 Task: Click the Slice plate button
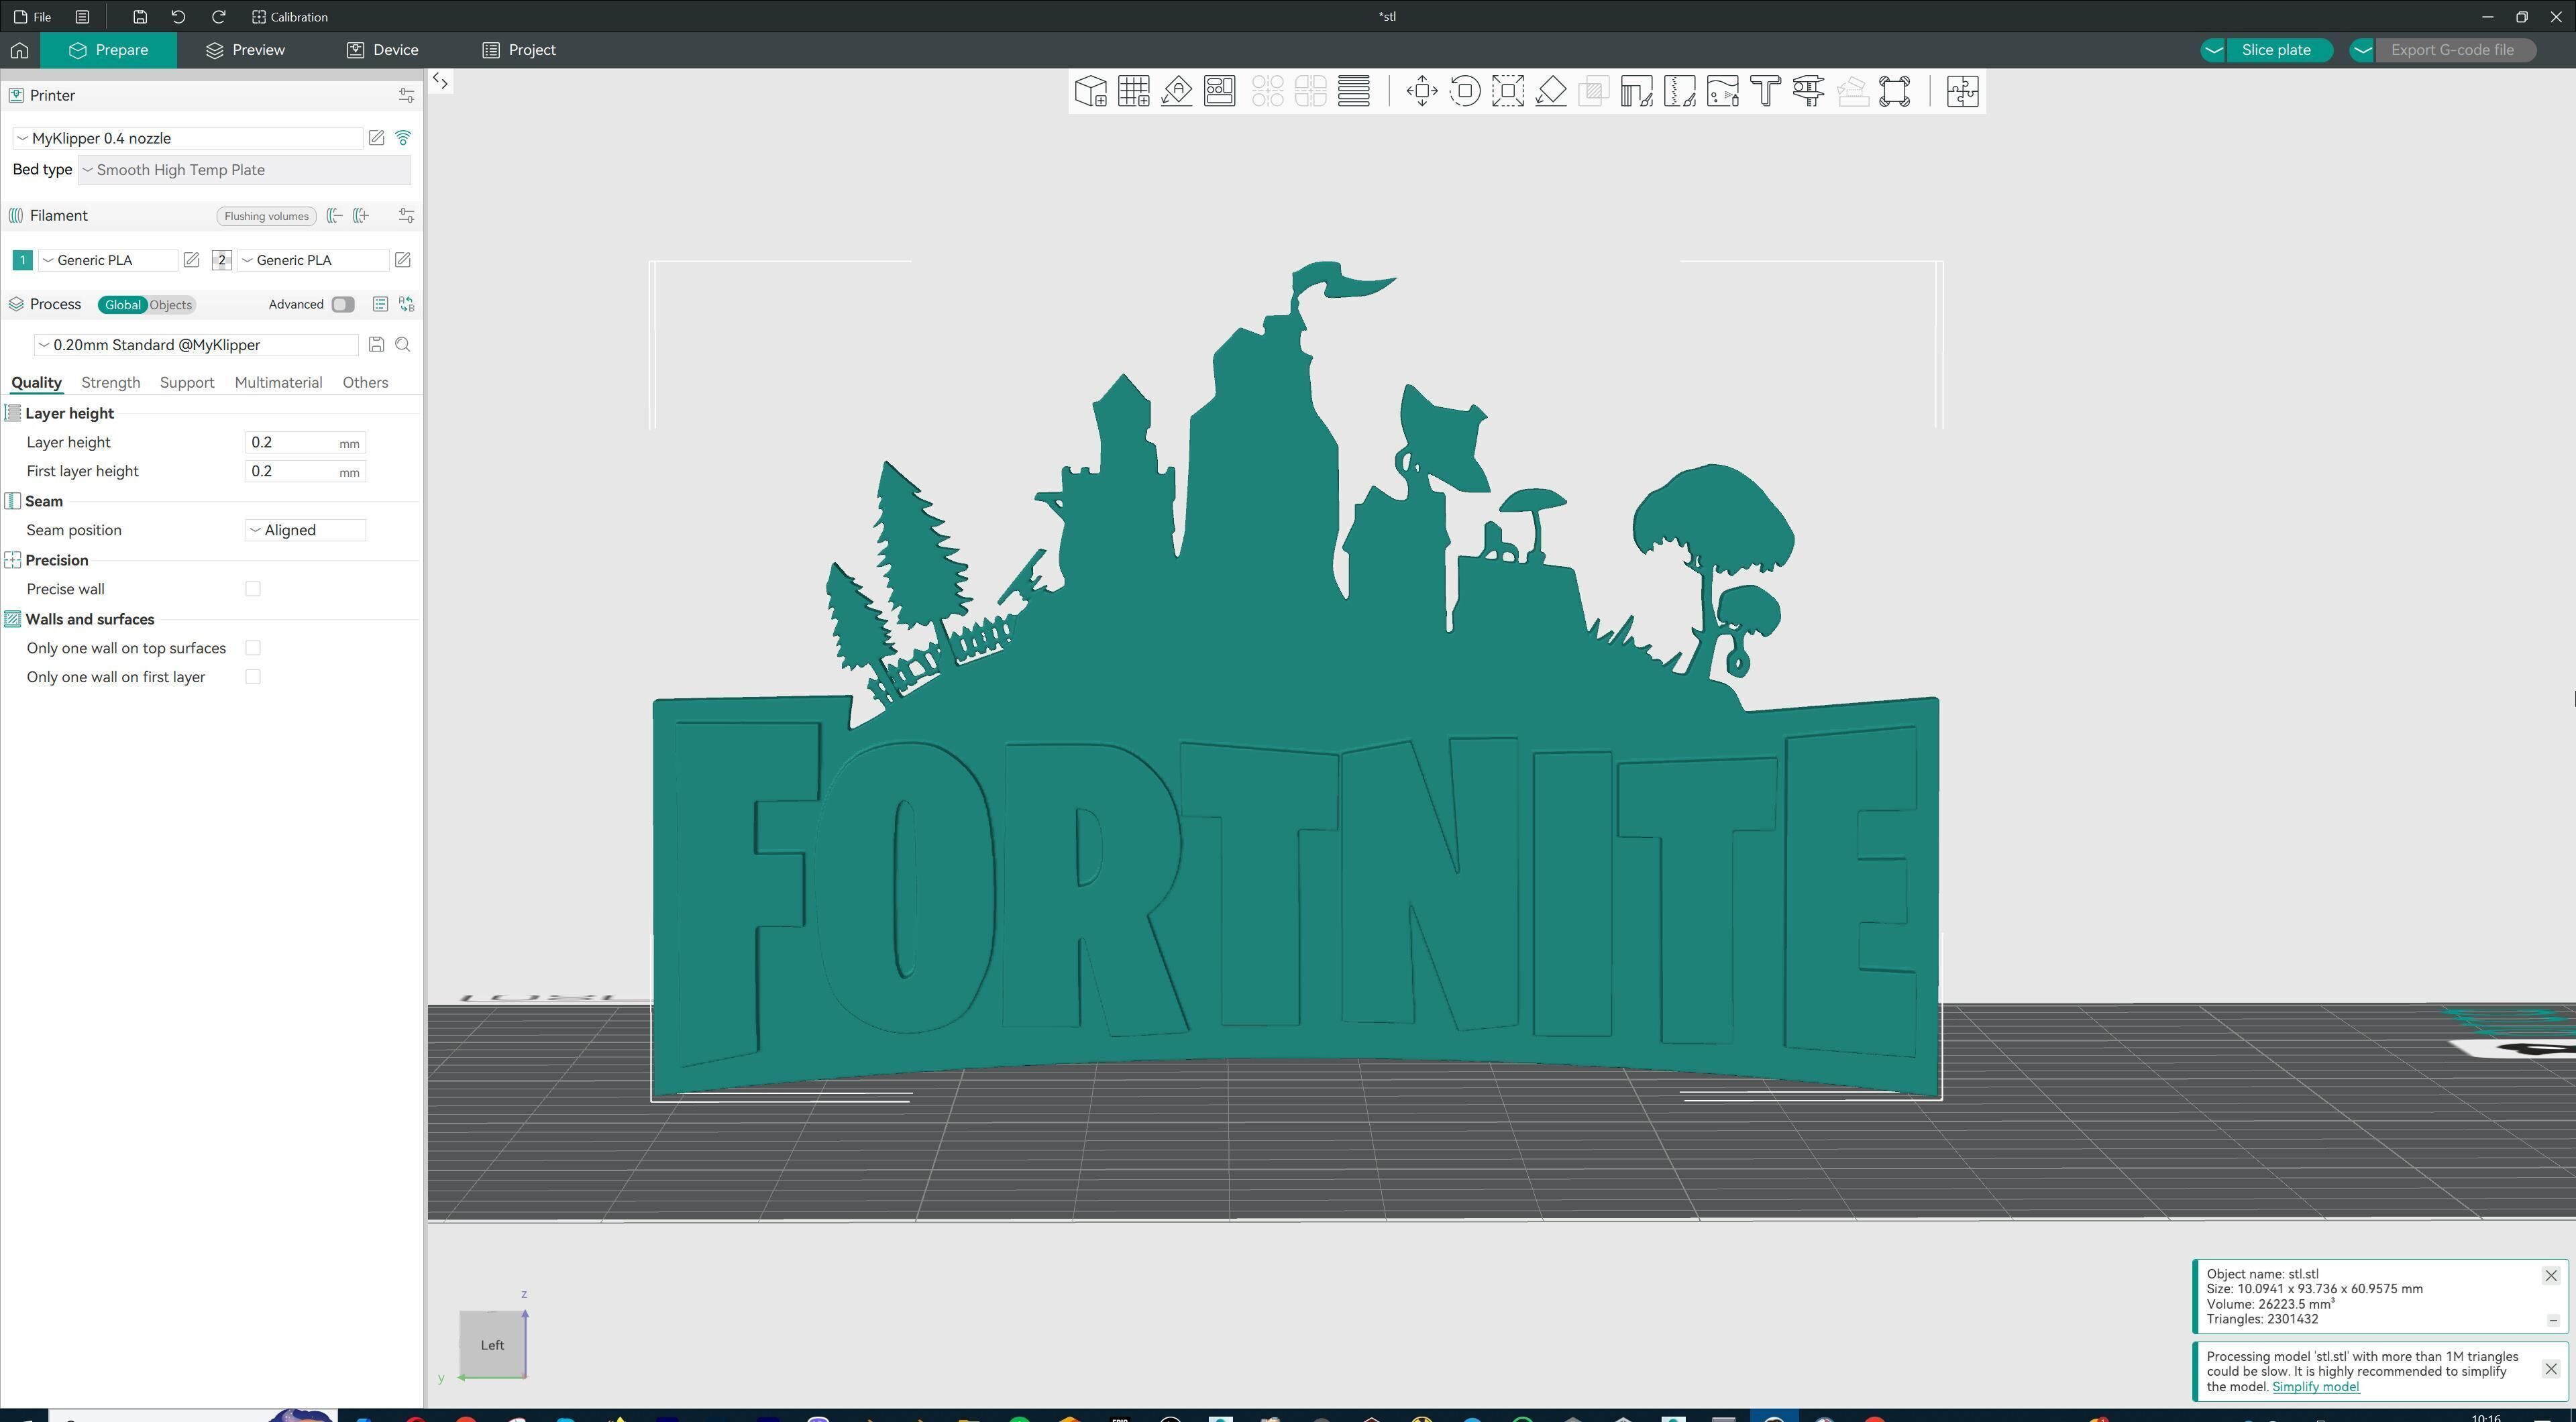[2277, 50]
